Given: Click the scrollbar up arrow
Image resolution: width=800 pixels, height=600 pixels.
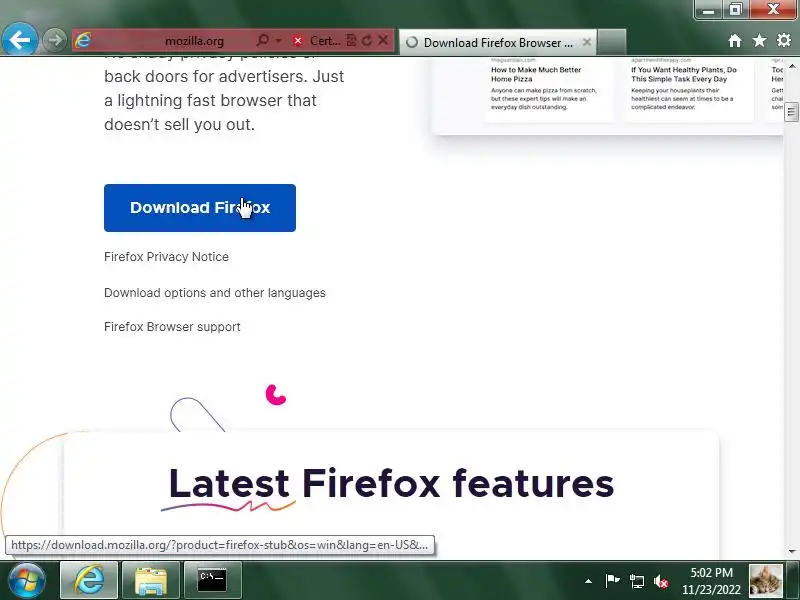Looking at the screenshot, I should pyautogui.click(x=792, y=66).
